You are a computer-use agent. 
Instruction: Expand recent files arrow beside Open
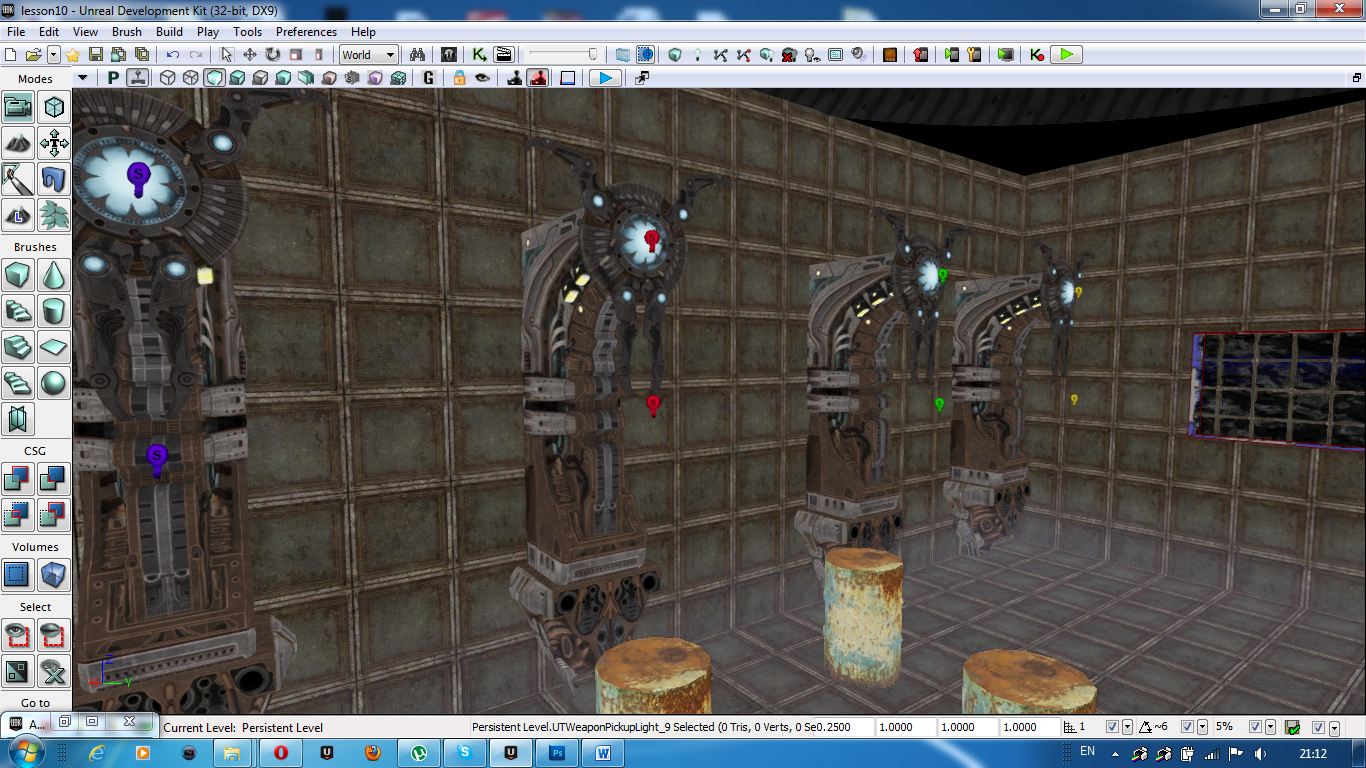click(54, 55)
